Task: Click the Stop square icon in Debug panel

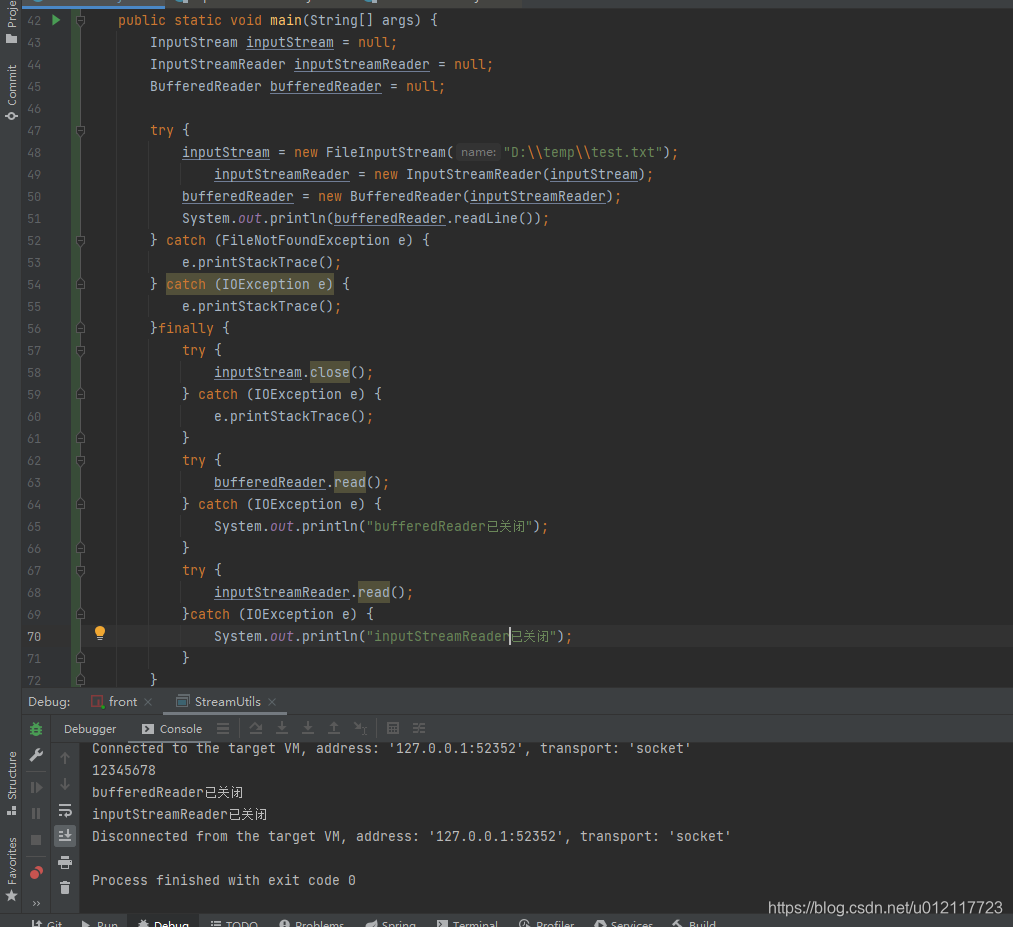Action: [x=36, y=840]
